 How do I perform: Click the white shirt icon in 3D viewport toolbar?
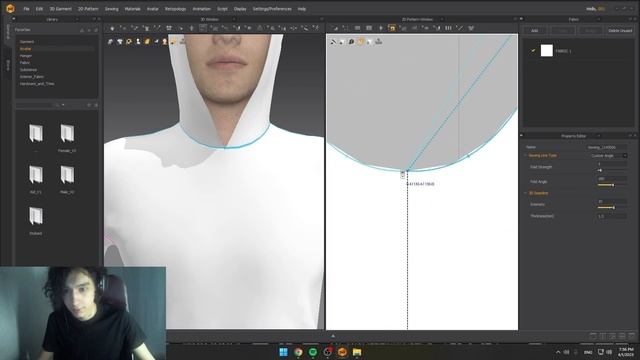(120, 42)
